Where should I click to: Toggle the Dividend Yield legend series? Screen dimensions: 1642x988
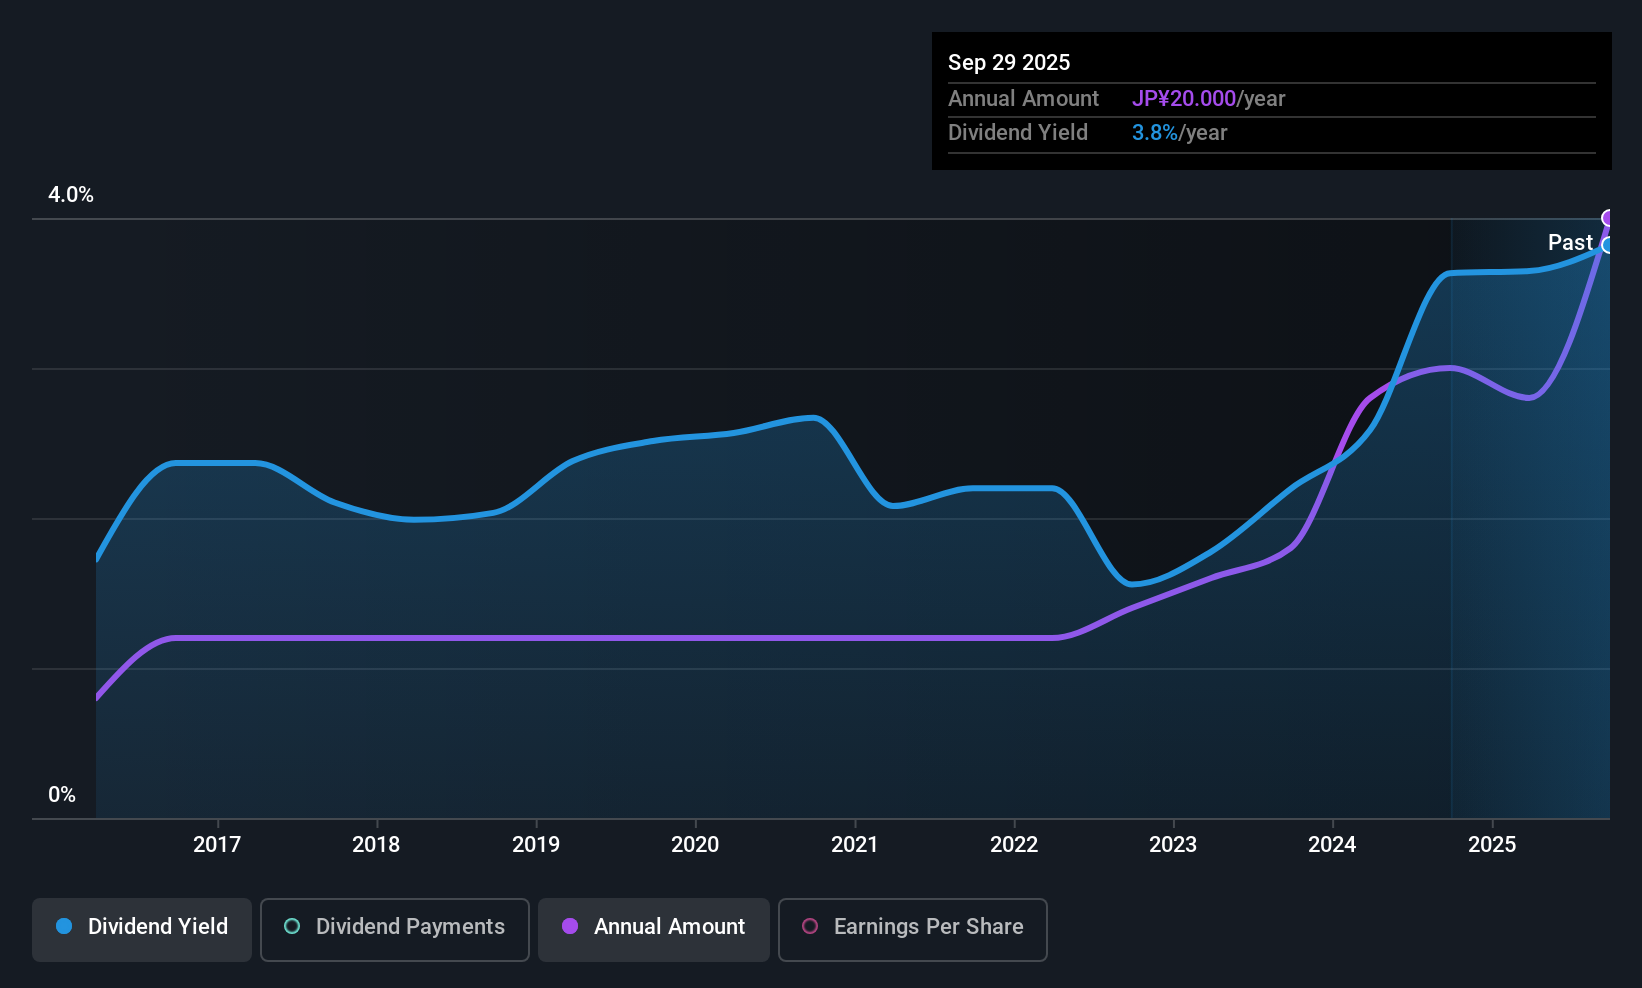[142, 927]
